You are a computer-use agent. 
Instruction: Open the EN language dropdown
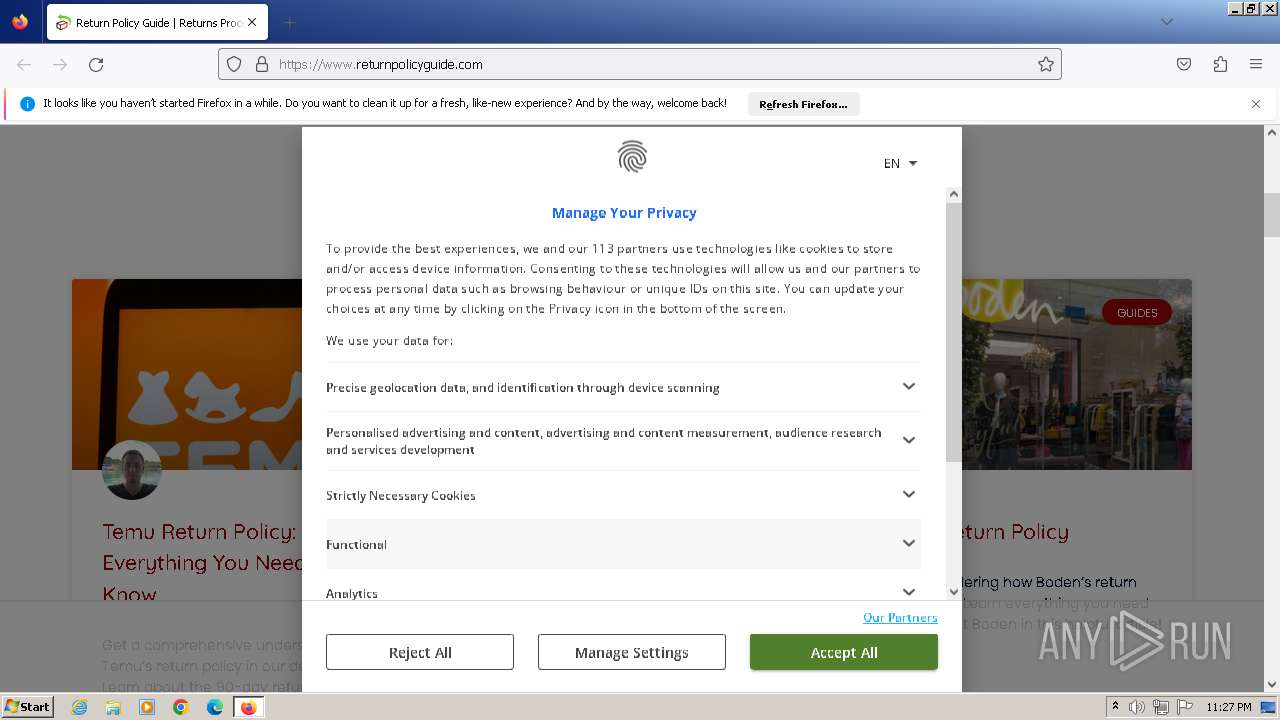point(900,163)
